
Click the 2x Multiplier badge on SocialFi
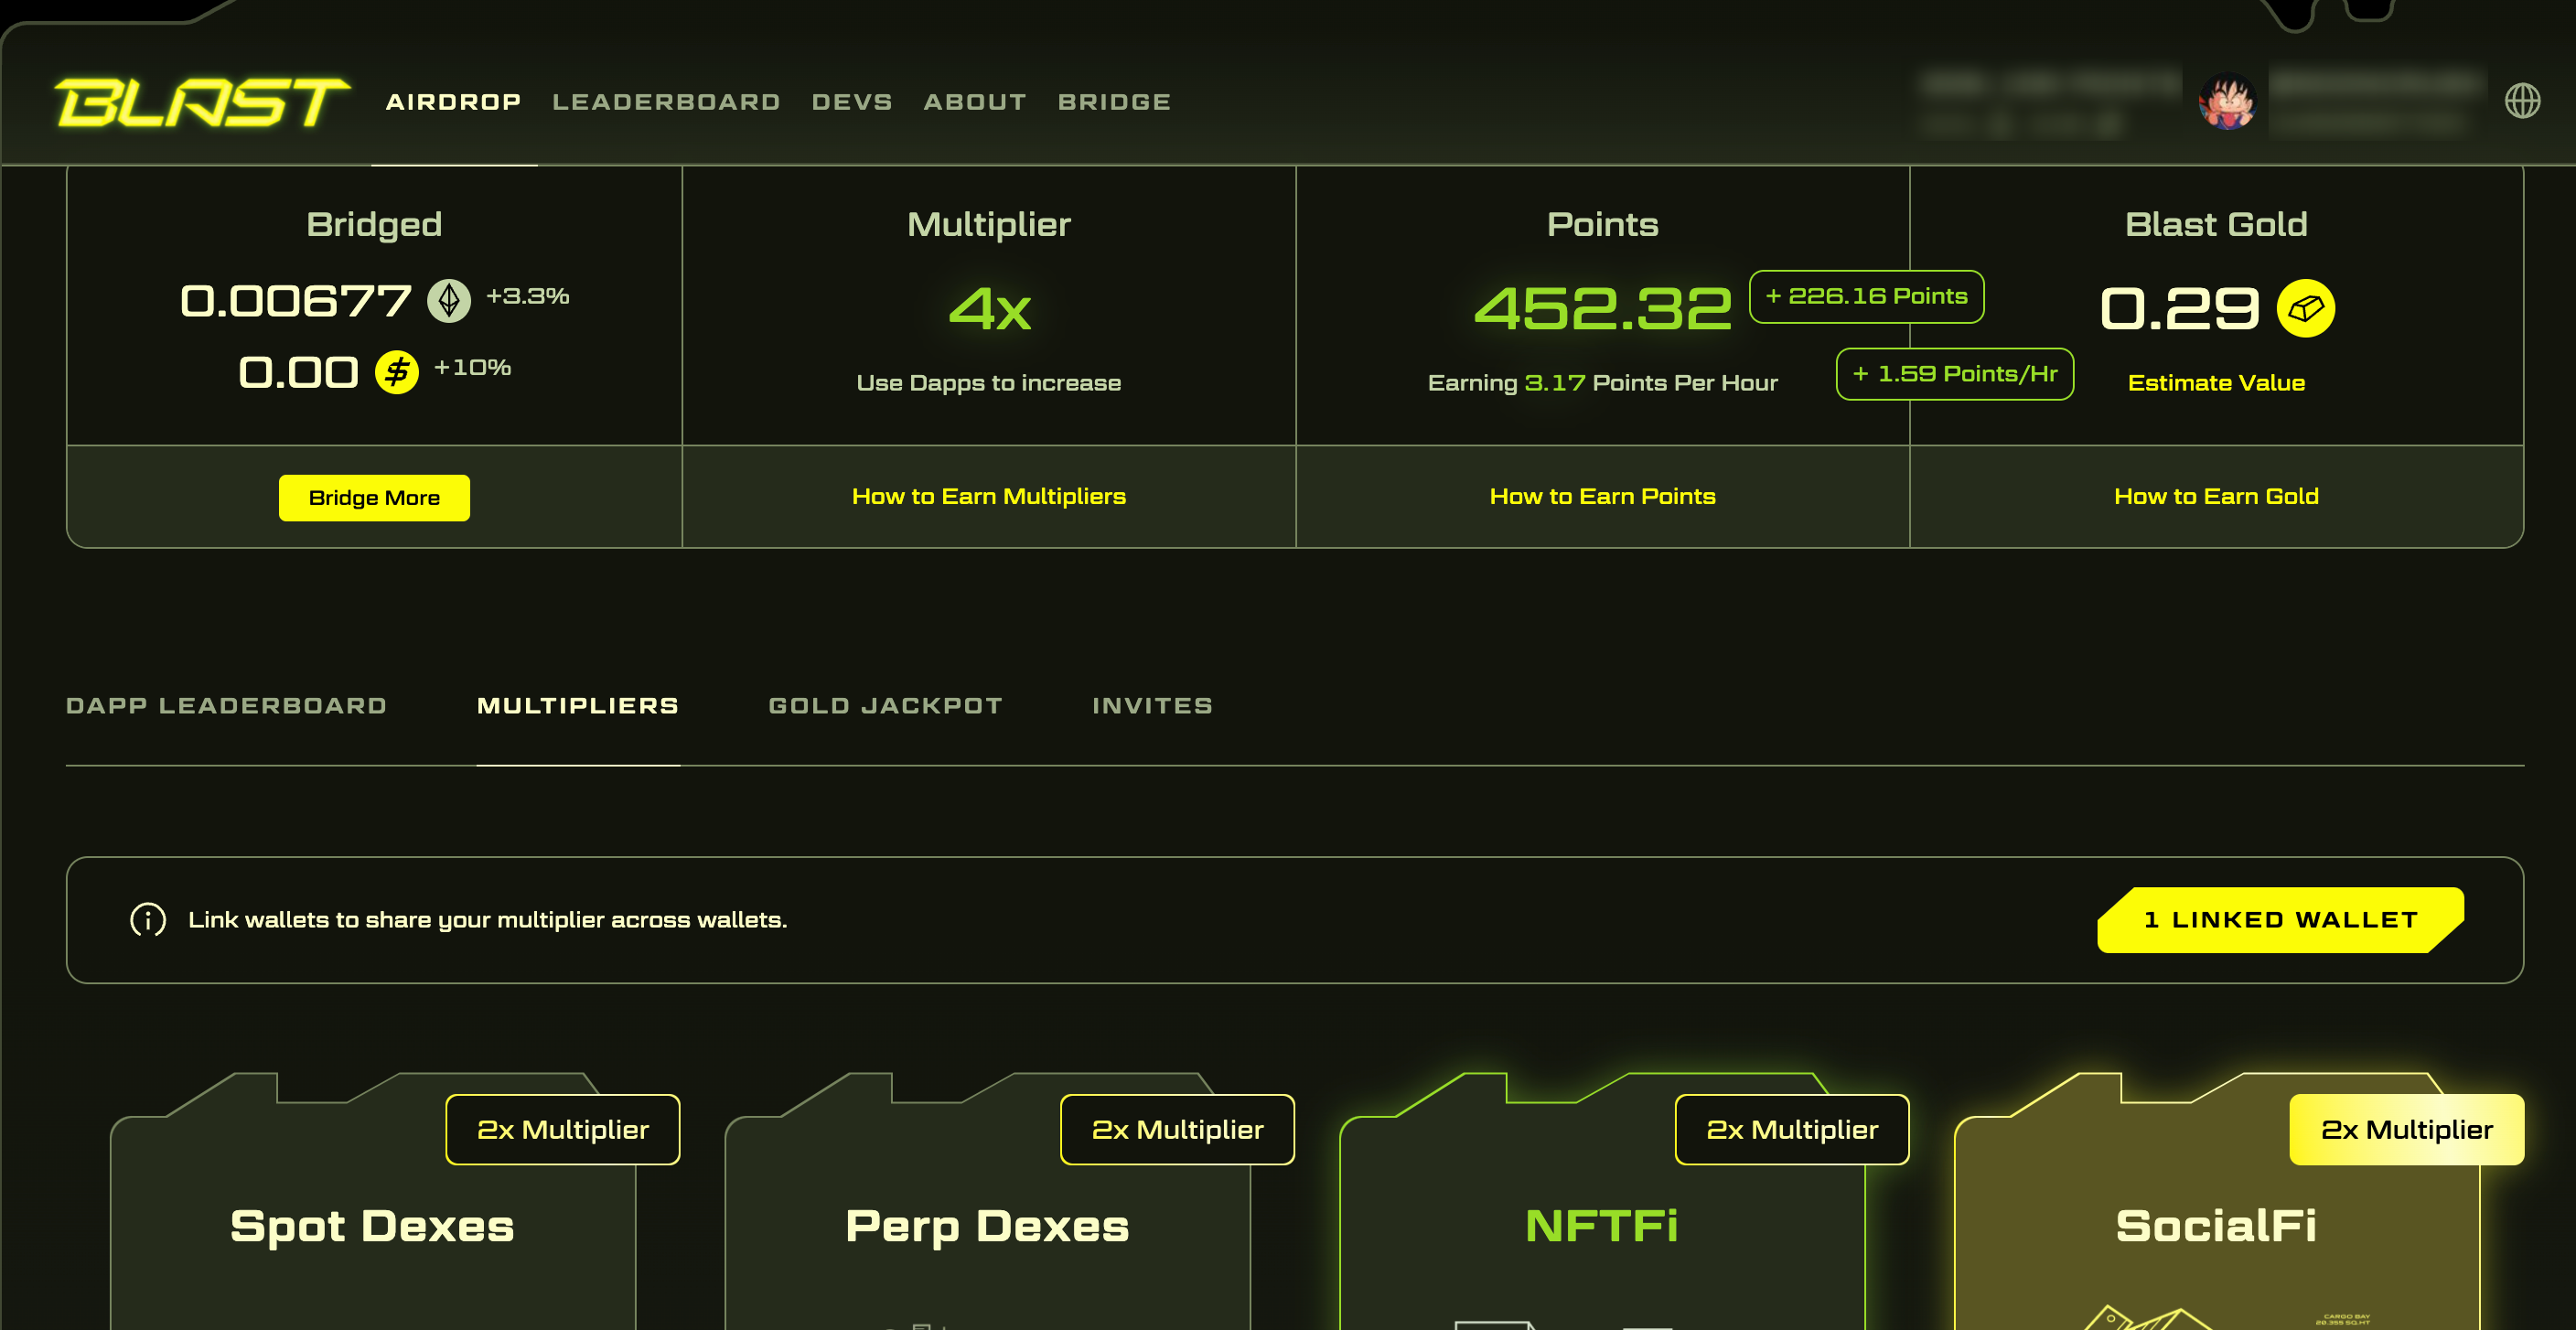point(2407,1129)
